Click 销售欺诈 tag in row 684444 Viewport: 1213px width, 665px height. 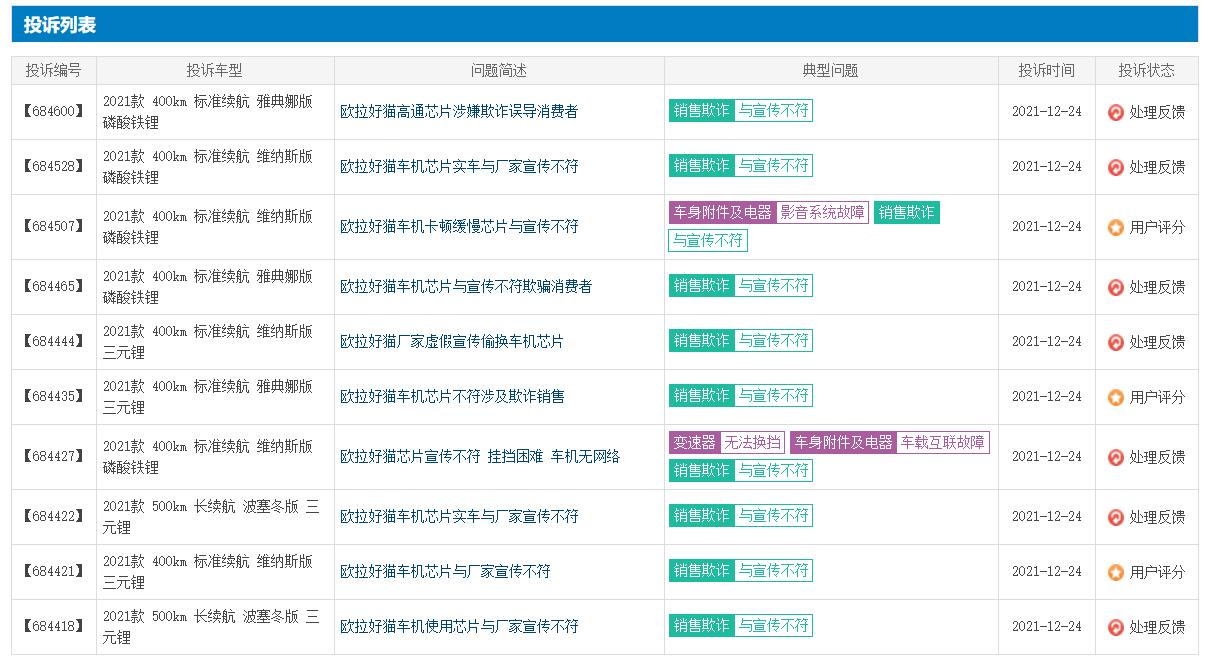[701, 341]
